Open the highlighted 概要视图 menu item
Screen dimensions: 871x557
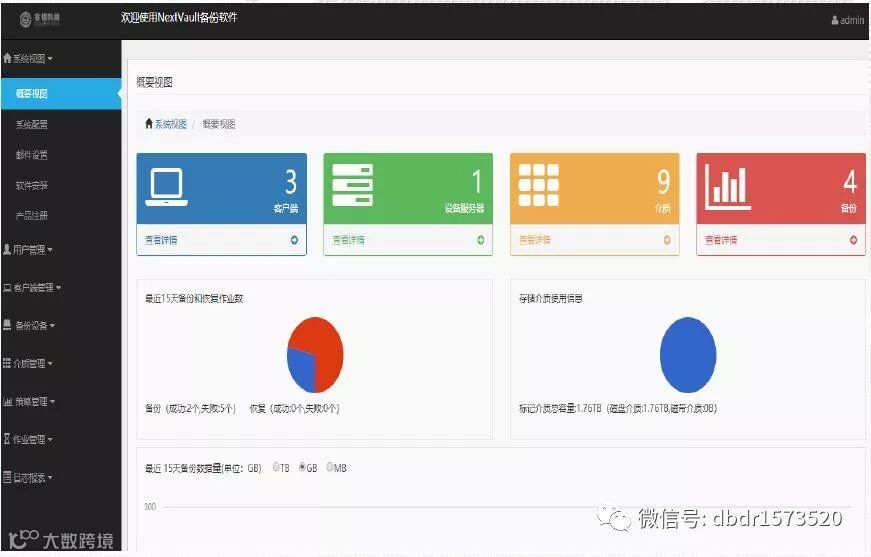(61, 94)
